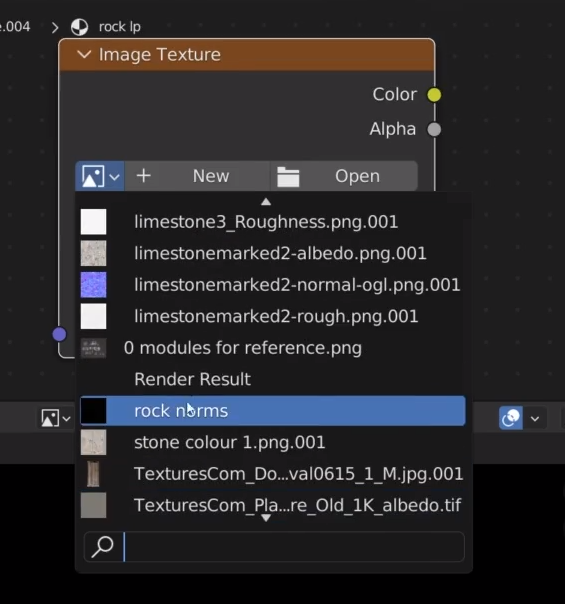Click the viewport shading material preview icon
Image resolution: width=565 pixels, height=604 pixels.
tap(511, 418)
